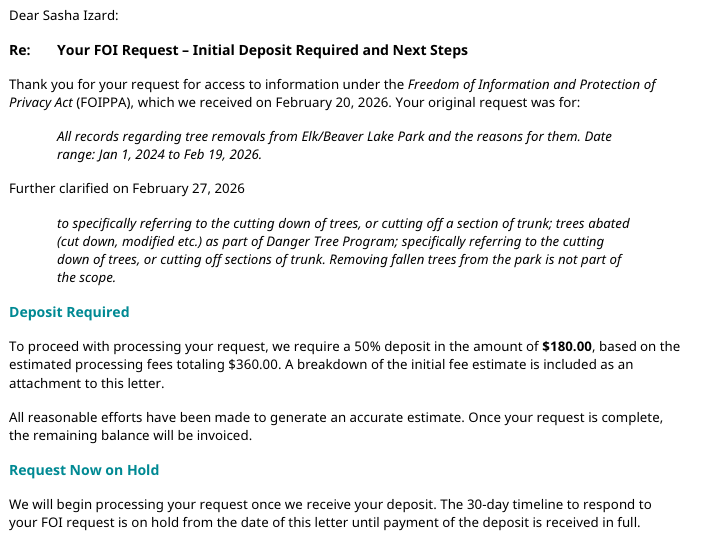Click 'the remaining balance will be invoiced.' line
701x550 pixels.
(x=131, y=435)
